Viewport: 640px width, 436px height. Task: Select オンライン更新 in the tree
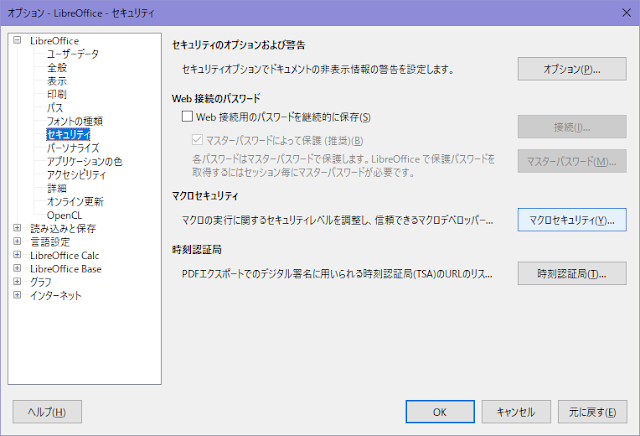click(x=75, y=202)
